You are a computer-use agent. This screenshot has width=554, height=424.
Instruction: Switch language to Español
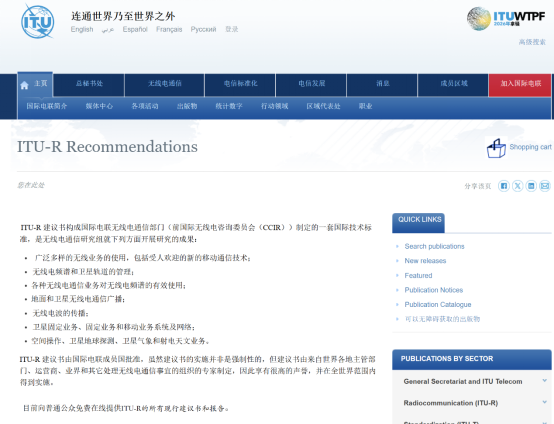pos(135,29)
